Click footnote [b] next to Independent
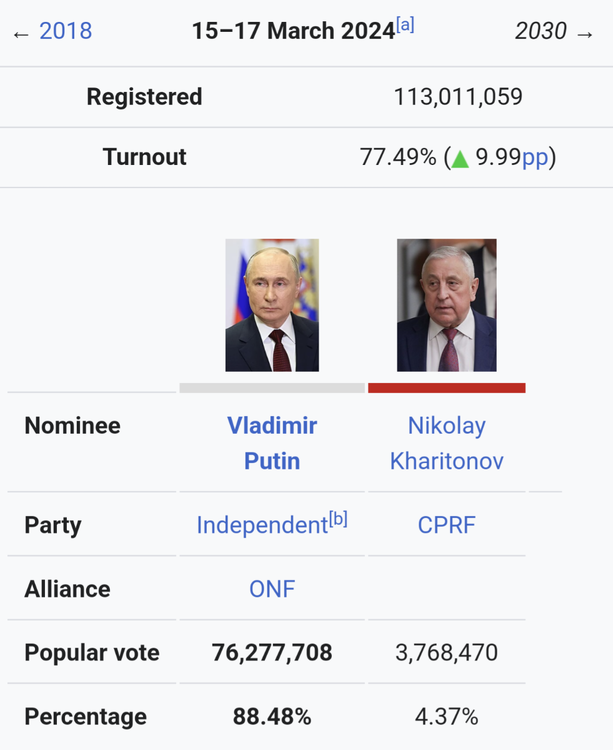Screen dimensions: 613x750 pyautogui.click(x=338, y=519)
